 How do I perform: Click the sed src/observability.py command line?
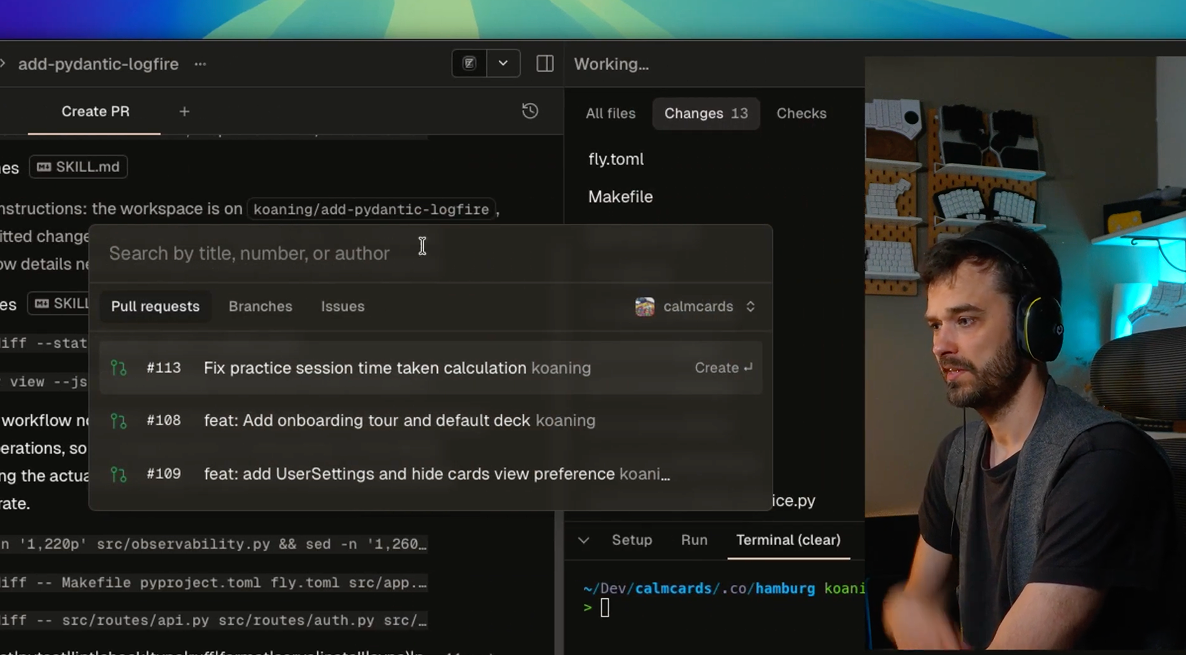point(214,544)
